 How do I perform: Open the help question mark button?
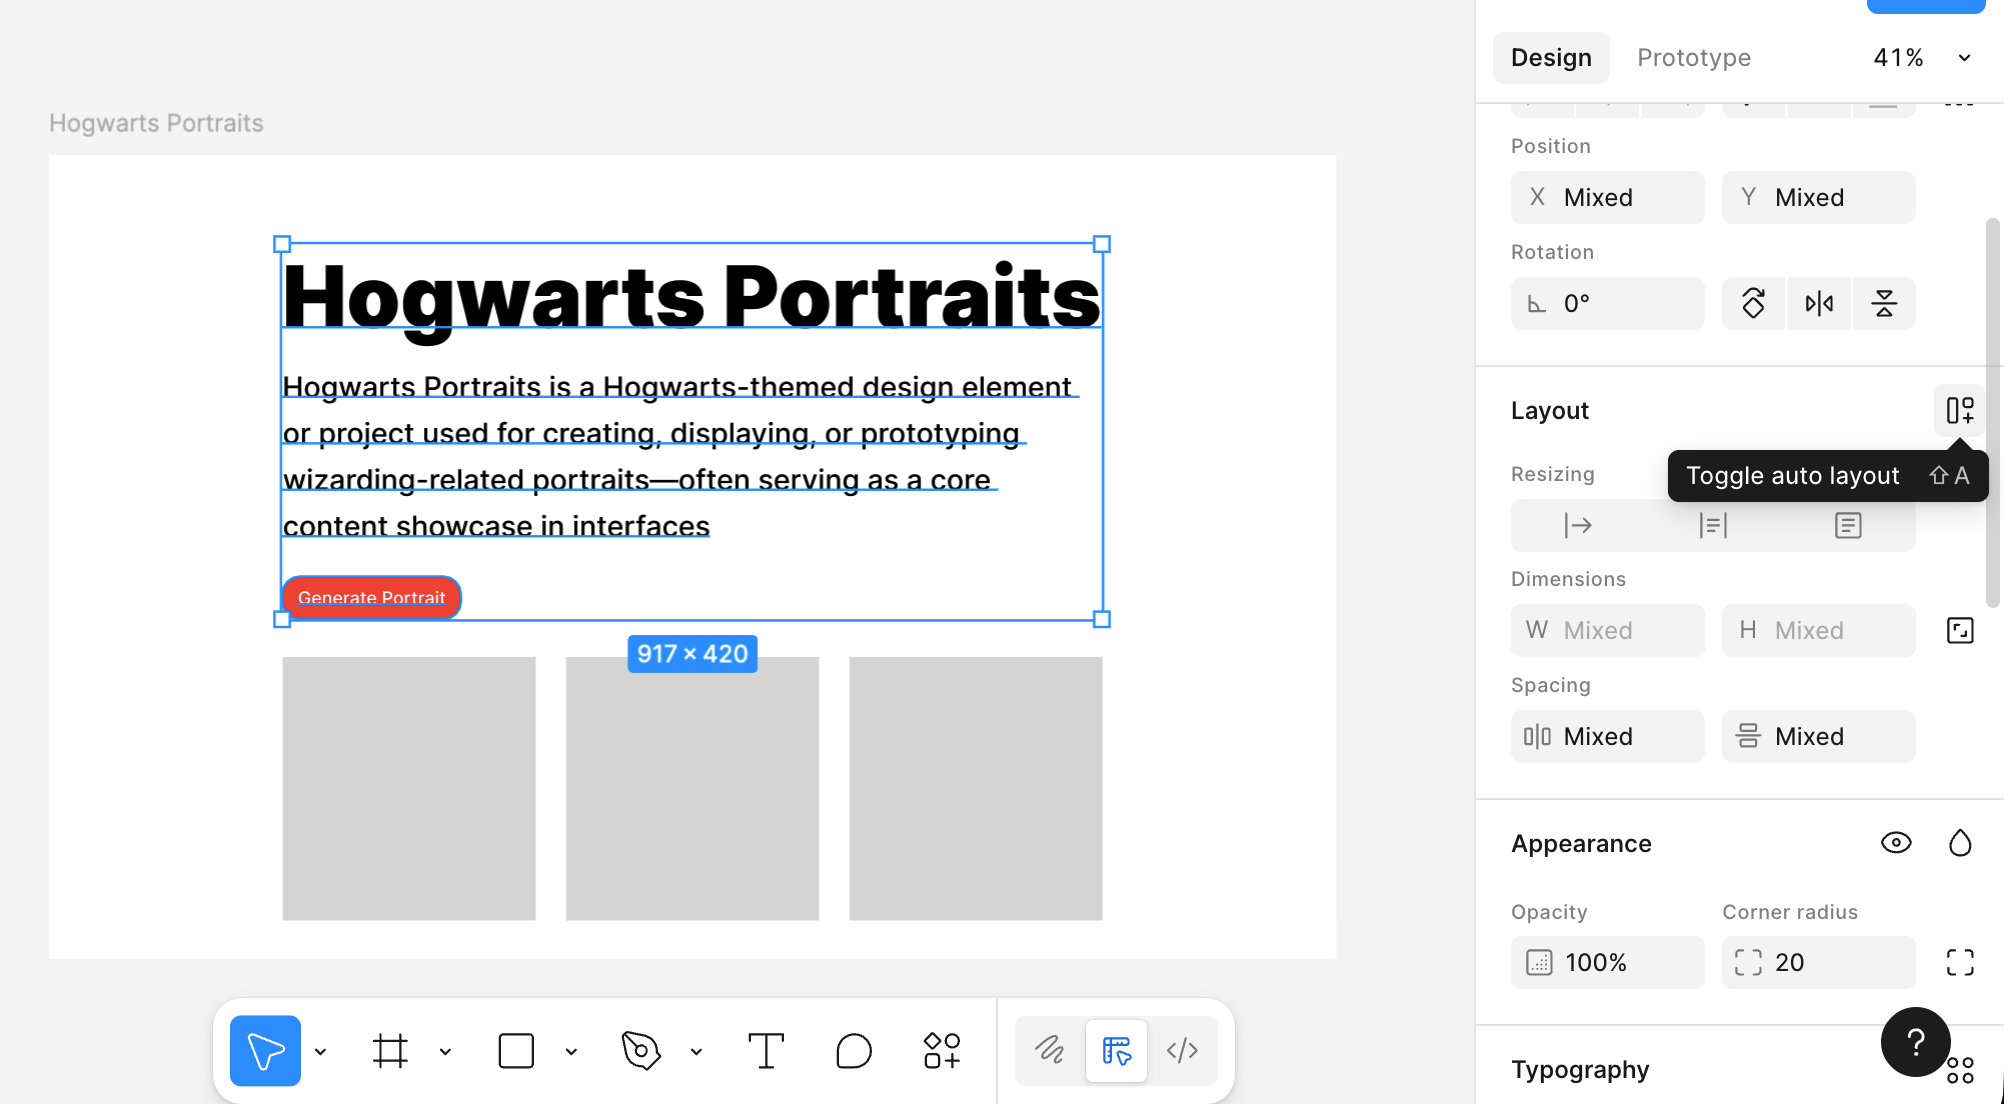click(1914, 1042)
